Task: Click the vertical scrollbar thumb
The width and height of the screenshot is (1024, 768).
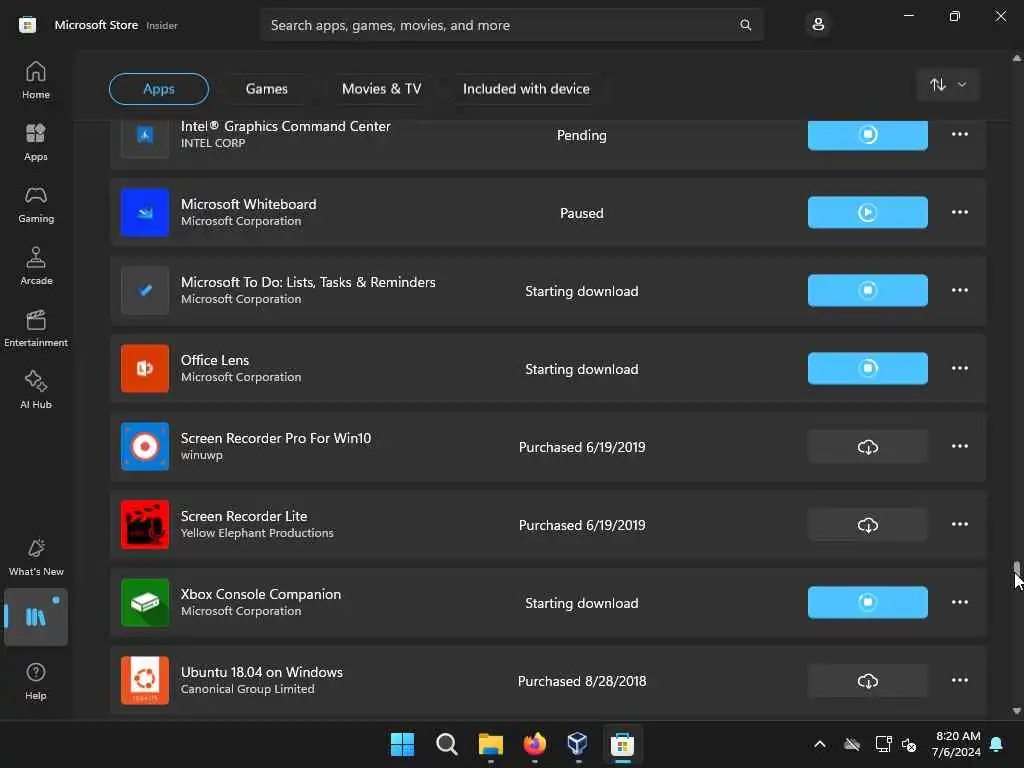Action: coord(1016,569)
